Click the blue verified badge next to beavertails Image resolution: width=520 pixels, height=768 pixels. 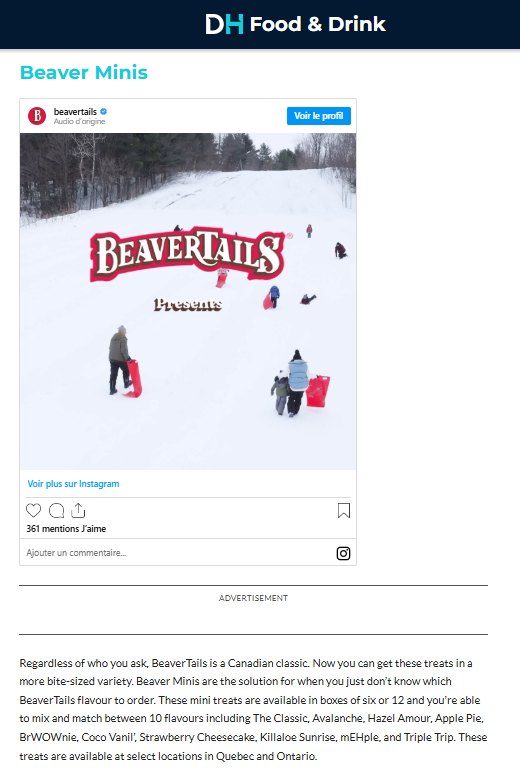[x=103, y=112]
